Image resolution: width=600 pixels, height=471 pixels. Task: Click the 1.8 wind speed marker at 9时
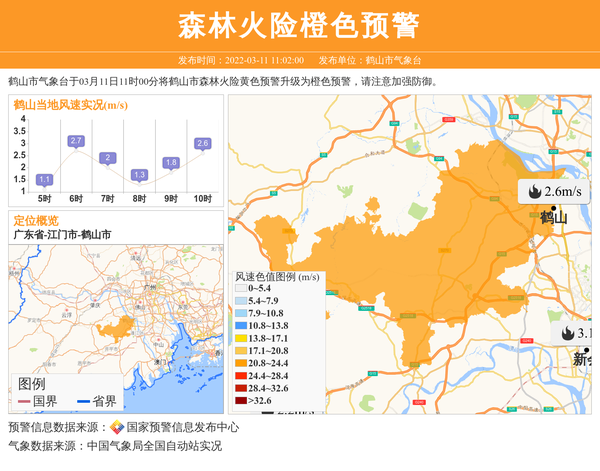tap(171, 162)
